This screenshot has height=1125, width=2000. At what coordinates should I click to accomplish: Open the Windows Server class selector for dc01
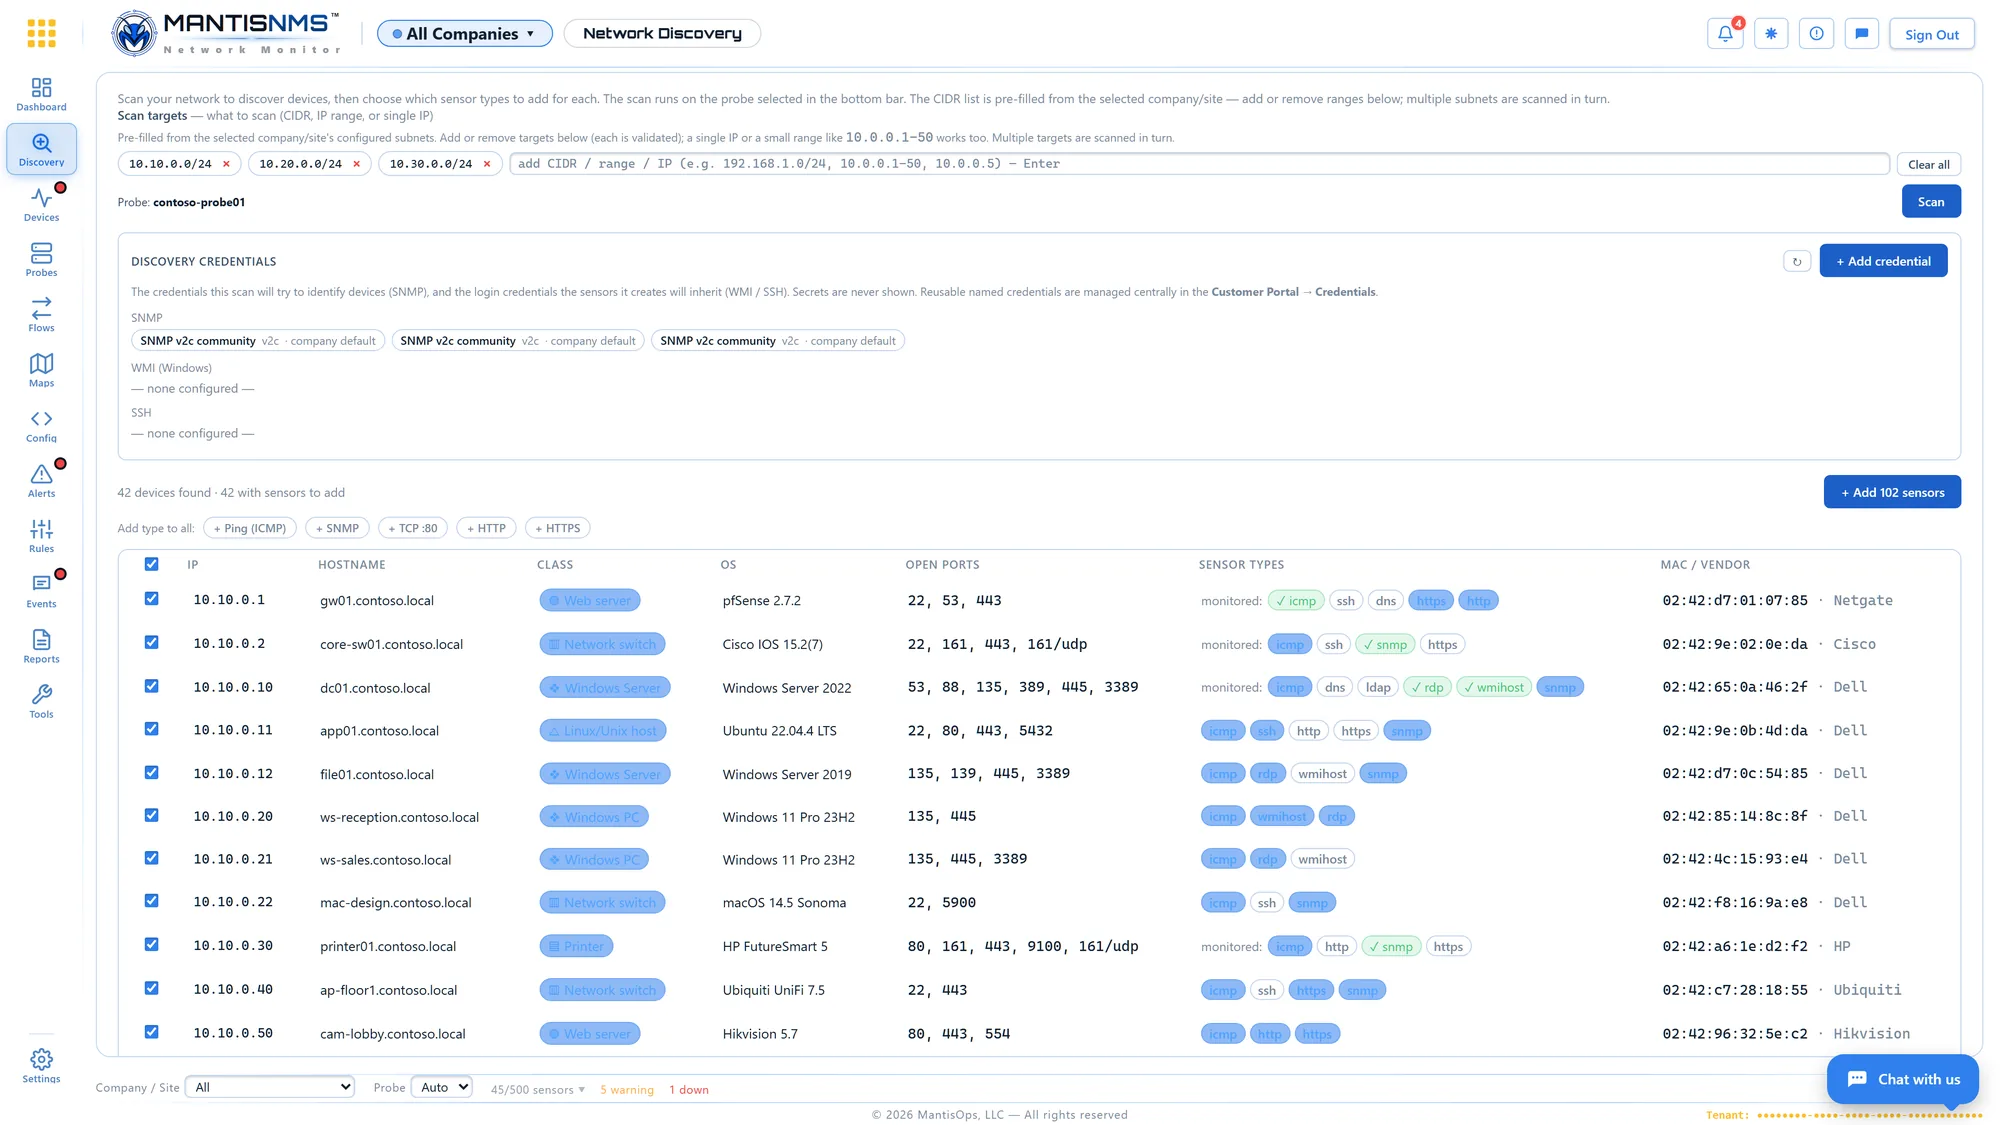click(x=605, y=688)
